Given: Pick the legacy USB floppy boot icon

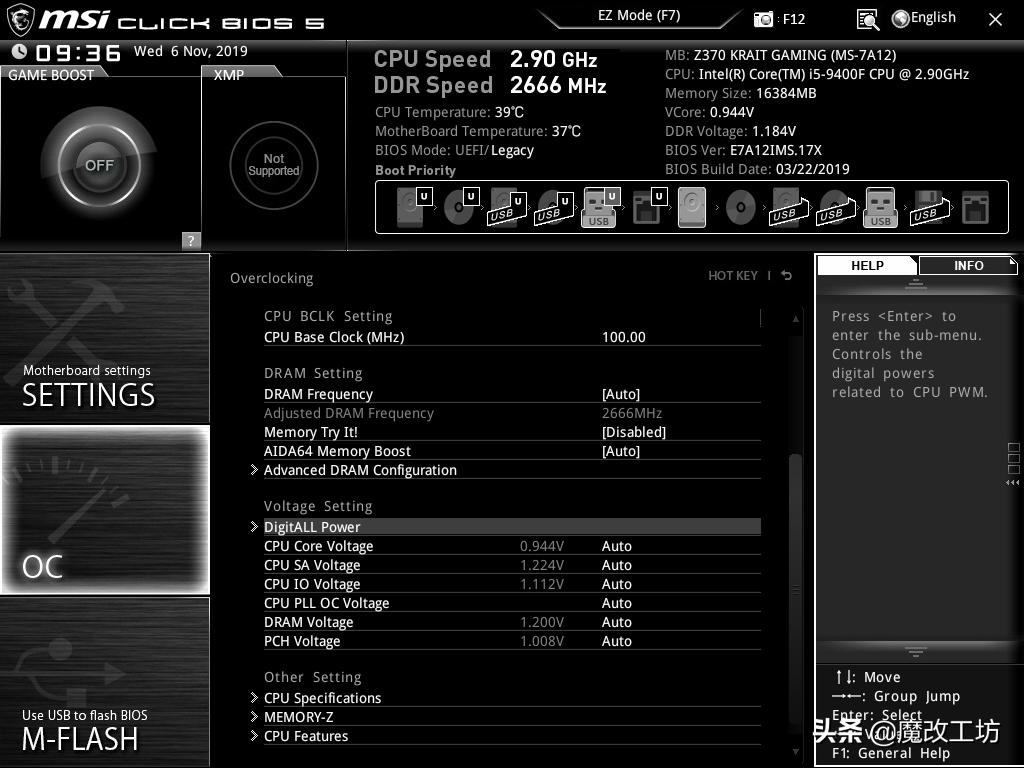Looking at the screenshot, I should point(930,207).
